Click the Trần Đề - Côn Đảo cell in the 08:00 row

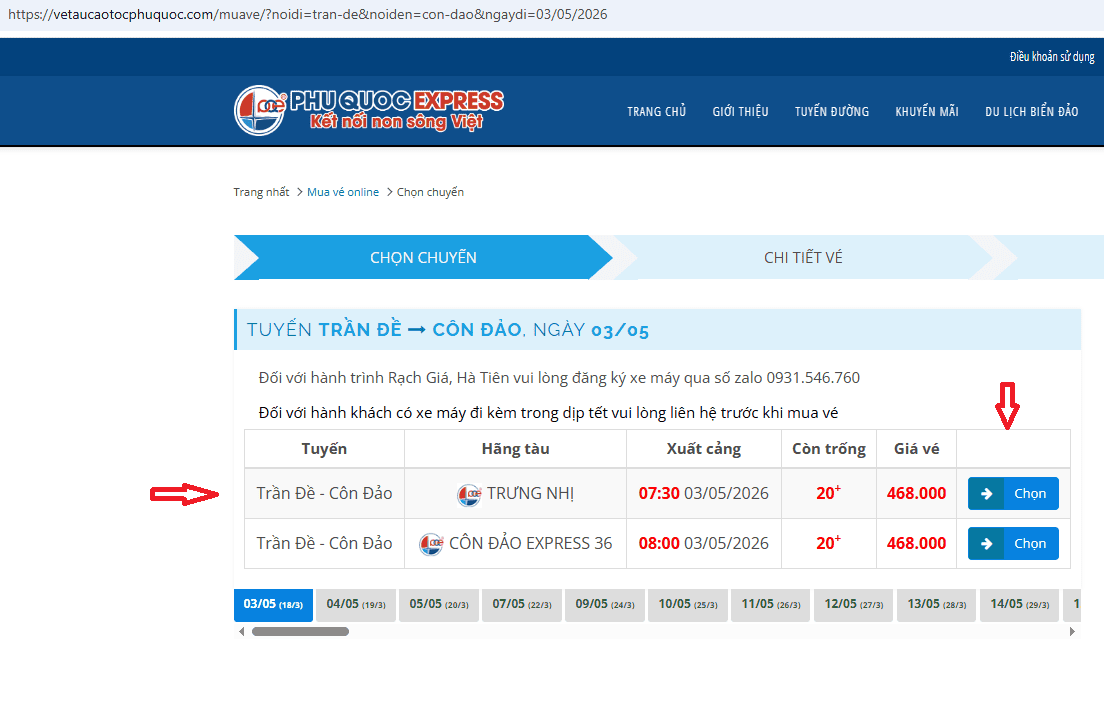coord(324,543)
